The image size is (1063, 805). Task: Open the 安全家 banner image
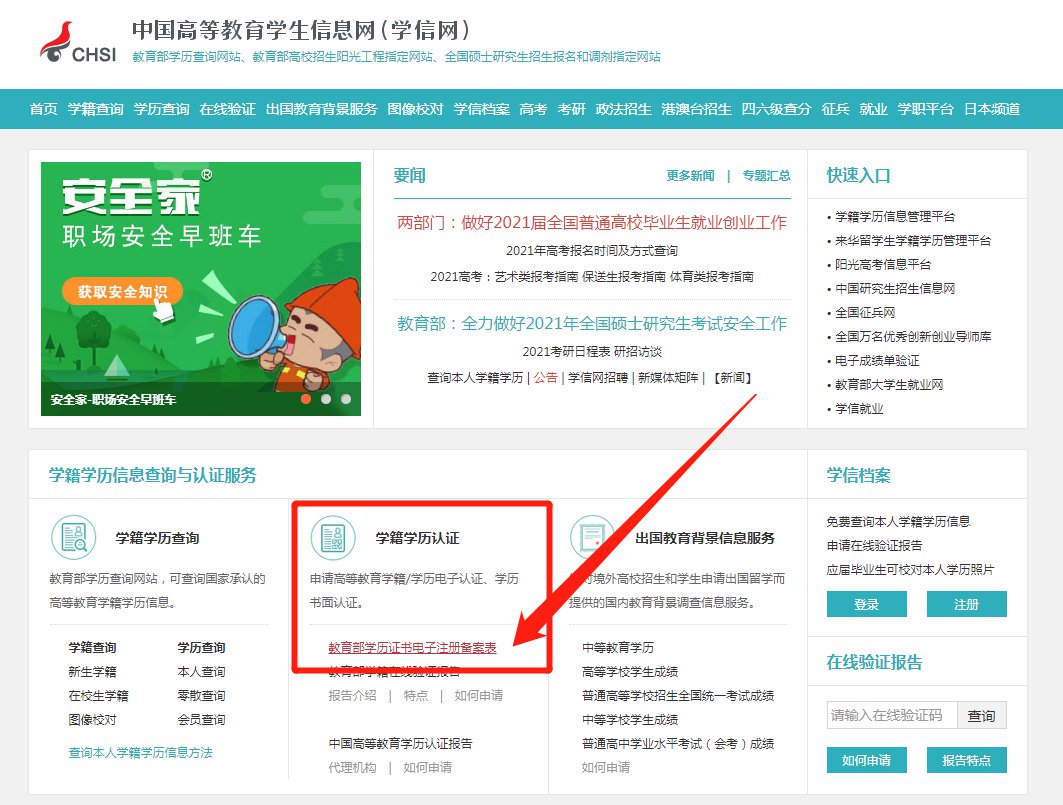tap(201, 289)
